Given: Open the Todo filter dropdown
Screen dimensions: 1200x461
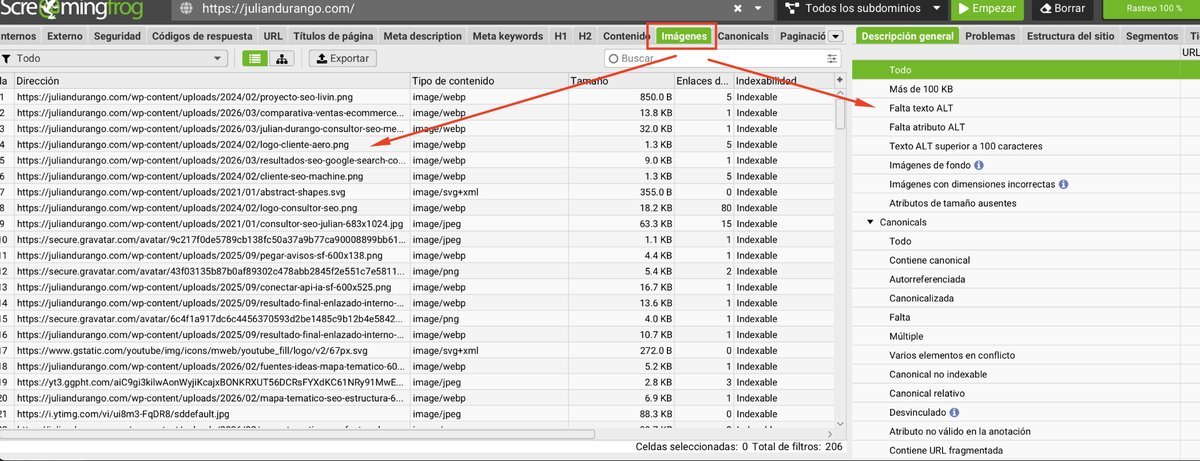Looking at the screenshot, I should [113, 59].
